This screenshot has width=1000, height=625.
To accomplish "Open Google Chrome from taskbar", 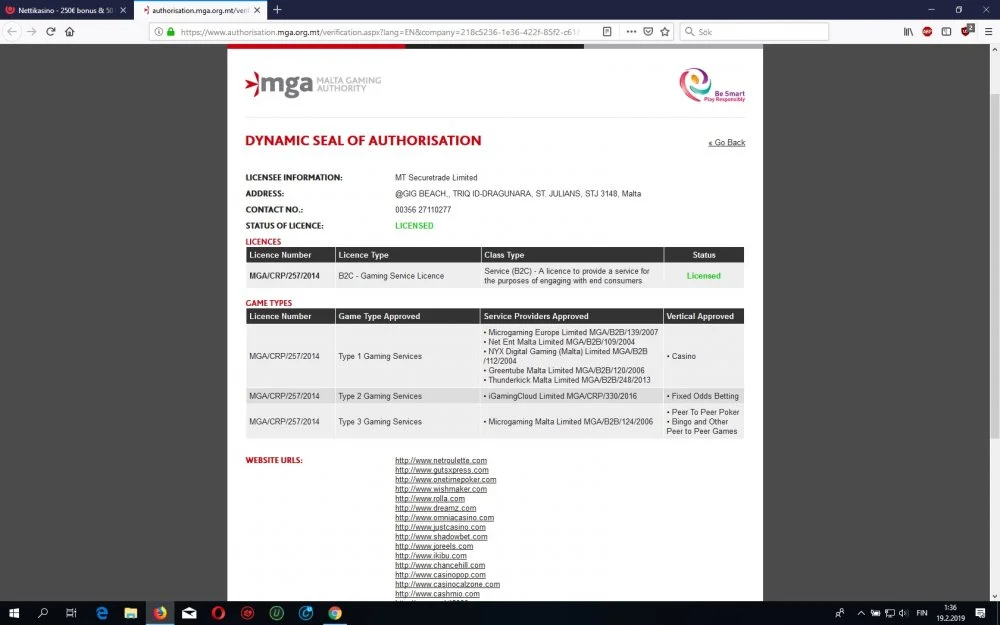I will pyautogui.click(x=335, y=613).
